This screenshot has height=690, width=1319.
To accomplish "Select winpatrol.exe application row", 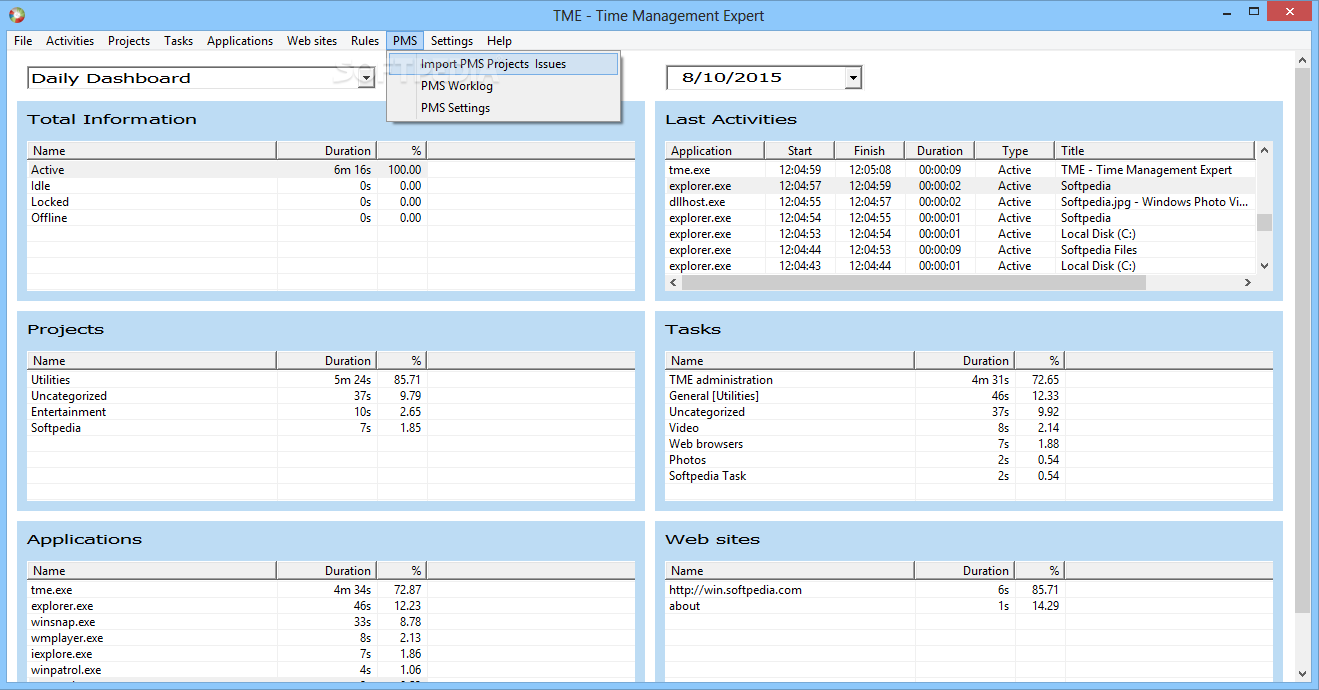I will (x=330, y=670).
